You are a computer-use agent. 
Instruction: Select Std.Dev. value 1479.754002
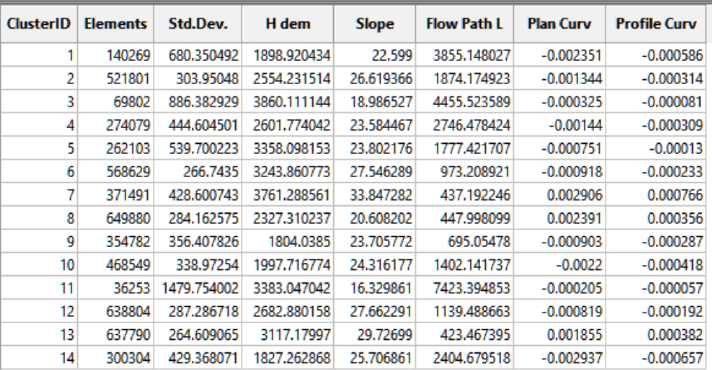click(x=198, y=288)
